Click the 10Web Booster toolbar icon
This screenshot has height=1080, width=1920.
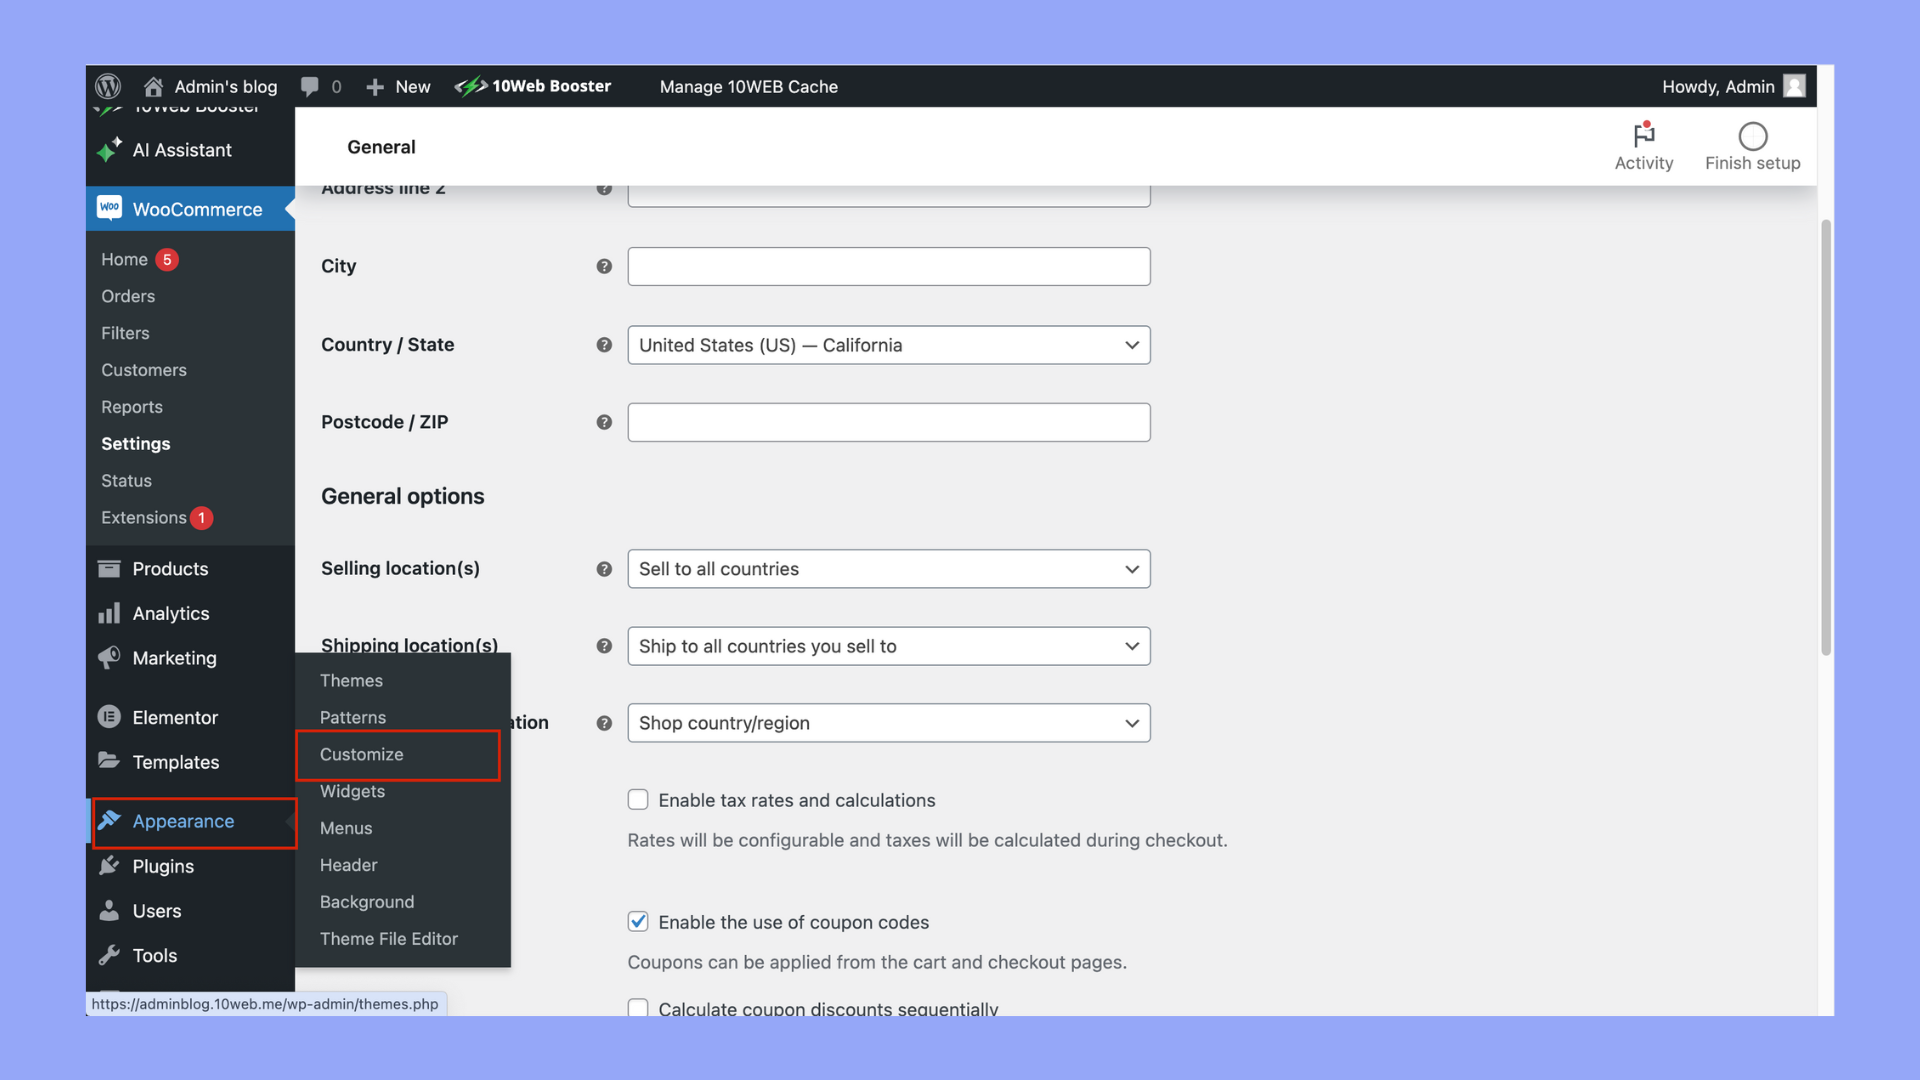click(x=471, y=86)
